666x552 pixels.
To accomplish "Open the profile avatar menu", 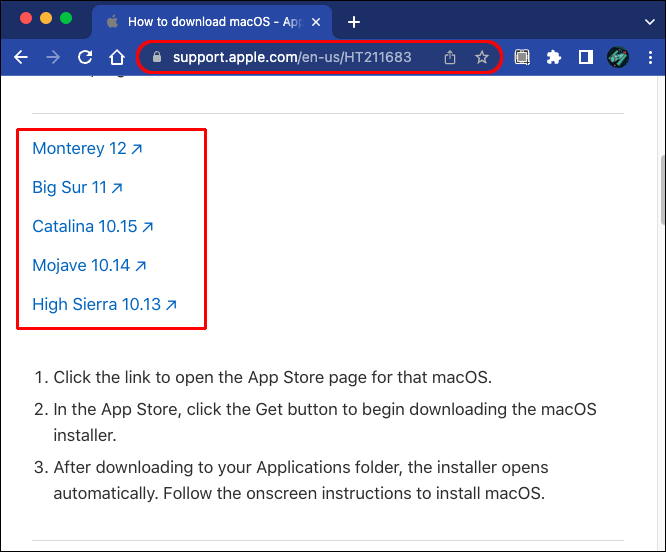I will [618, 57].
